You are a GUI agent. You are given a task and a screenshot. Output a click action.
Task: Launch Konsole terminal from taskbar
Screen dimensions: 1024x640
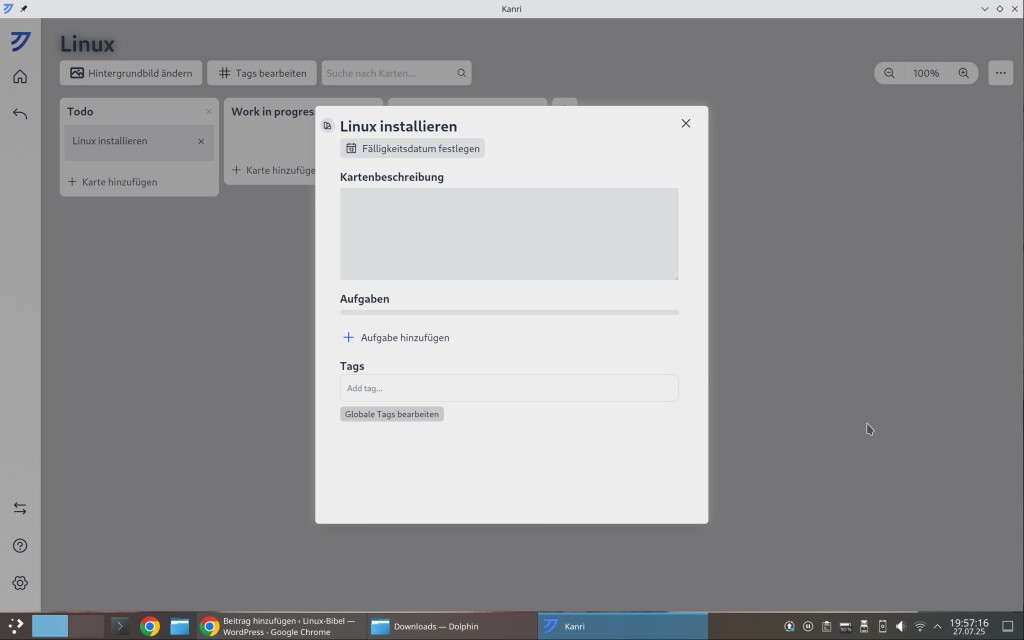click(x=120, y=626)
